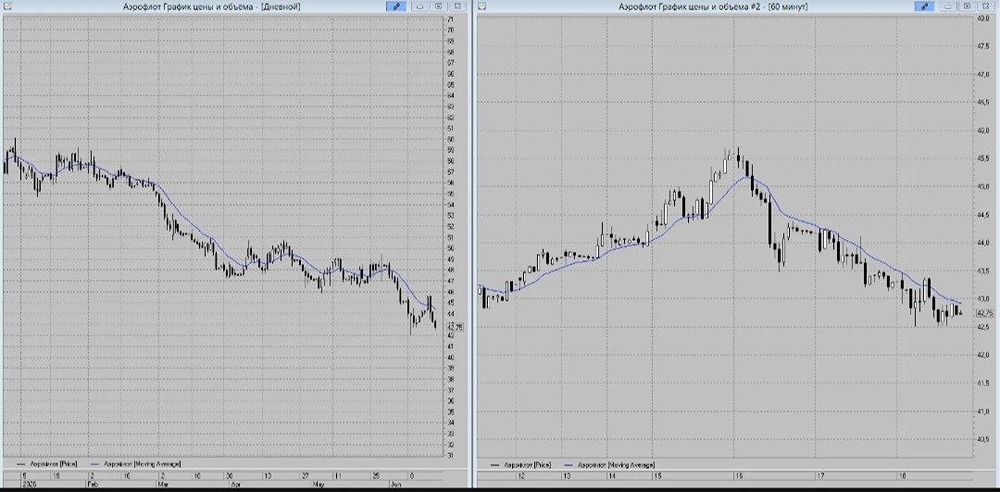Click the 47,0 price level on the 60-minute scale

click(x=983, y=75)
